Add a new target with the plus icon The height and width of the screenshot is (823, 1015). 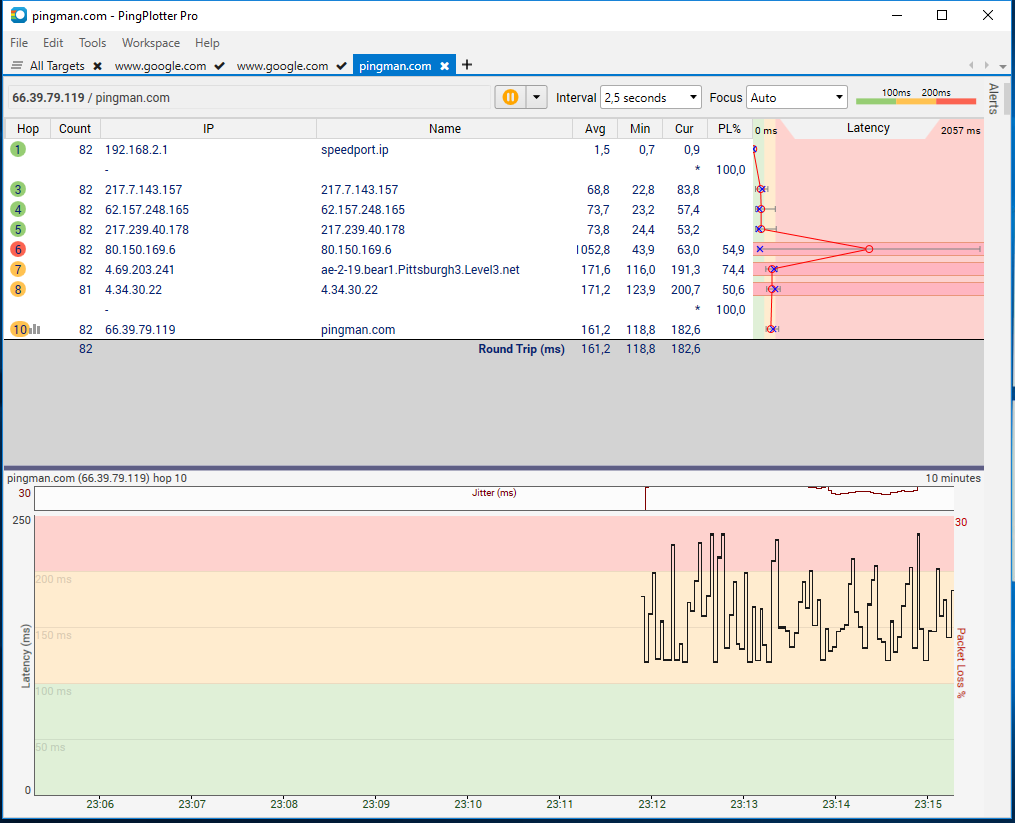tap(467, 65)
